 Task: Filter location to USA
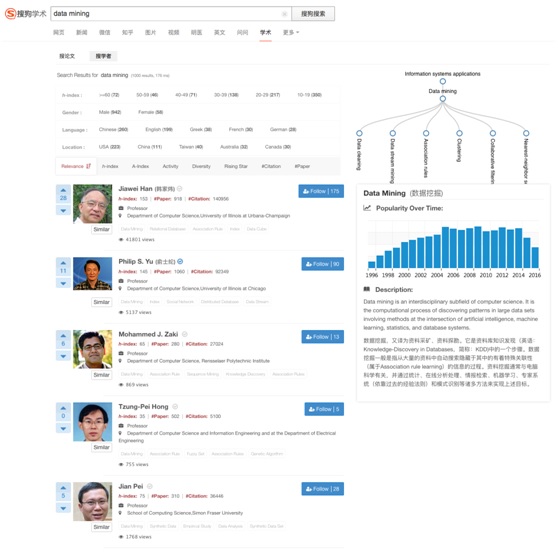point(109,147)
